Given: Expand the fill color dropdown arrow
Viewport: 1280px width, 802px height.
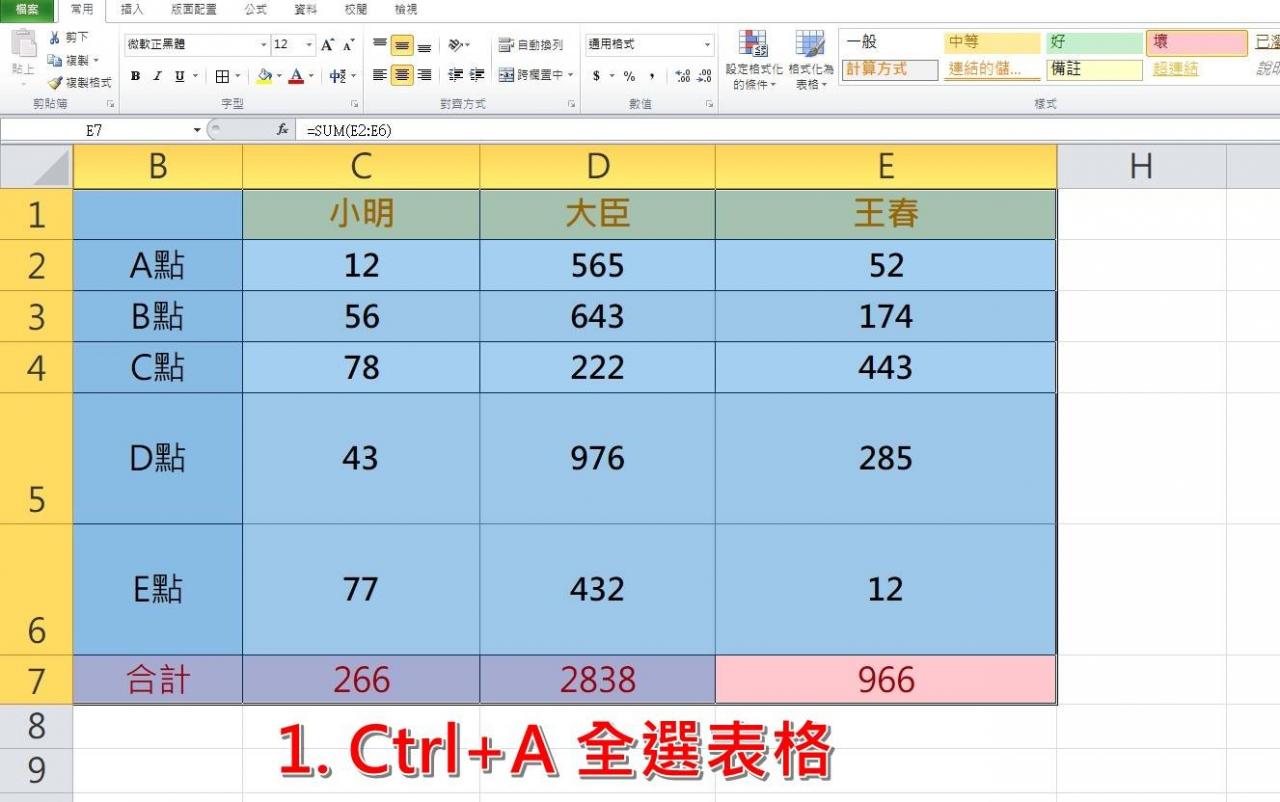Looking at the screenshot, I should coord(280,76).
